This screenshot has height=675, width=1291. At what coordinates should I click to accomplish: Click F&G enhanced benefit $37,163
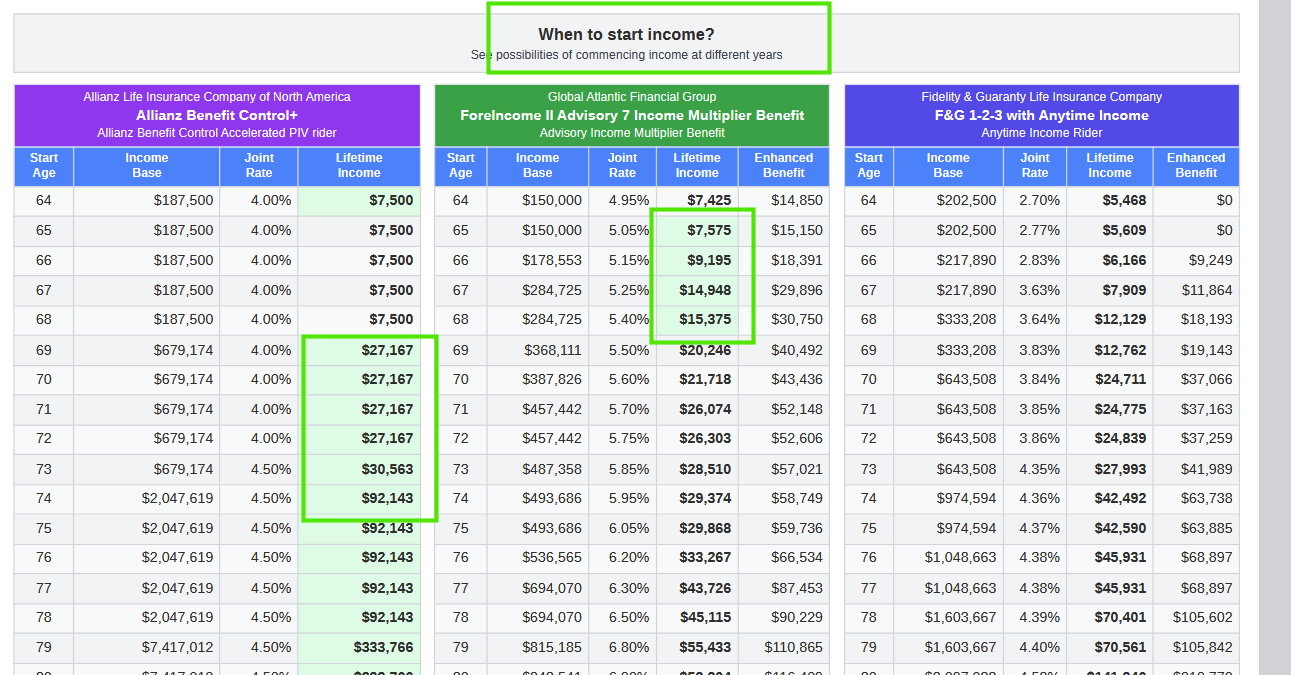pos(1207,409)
